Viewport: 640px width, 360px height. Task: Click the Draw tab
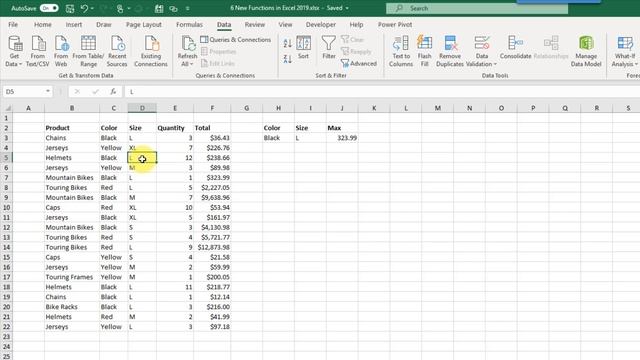tap(104, 24)
